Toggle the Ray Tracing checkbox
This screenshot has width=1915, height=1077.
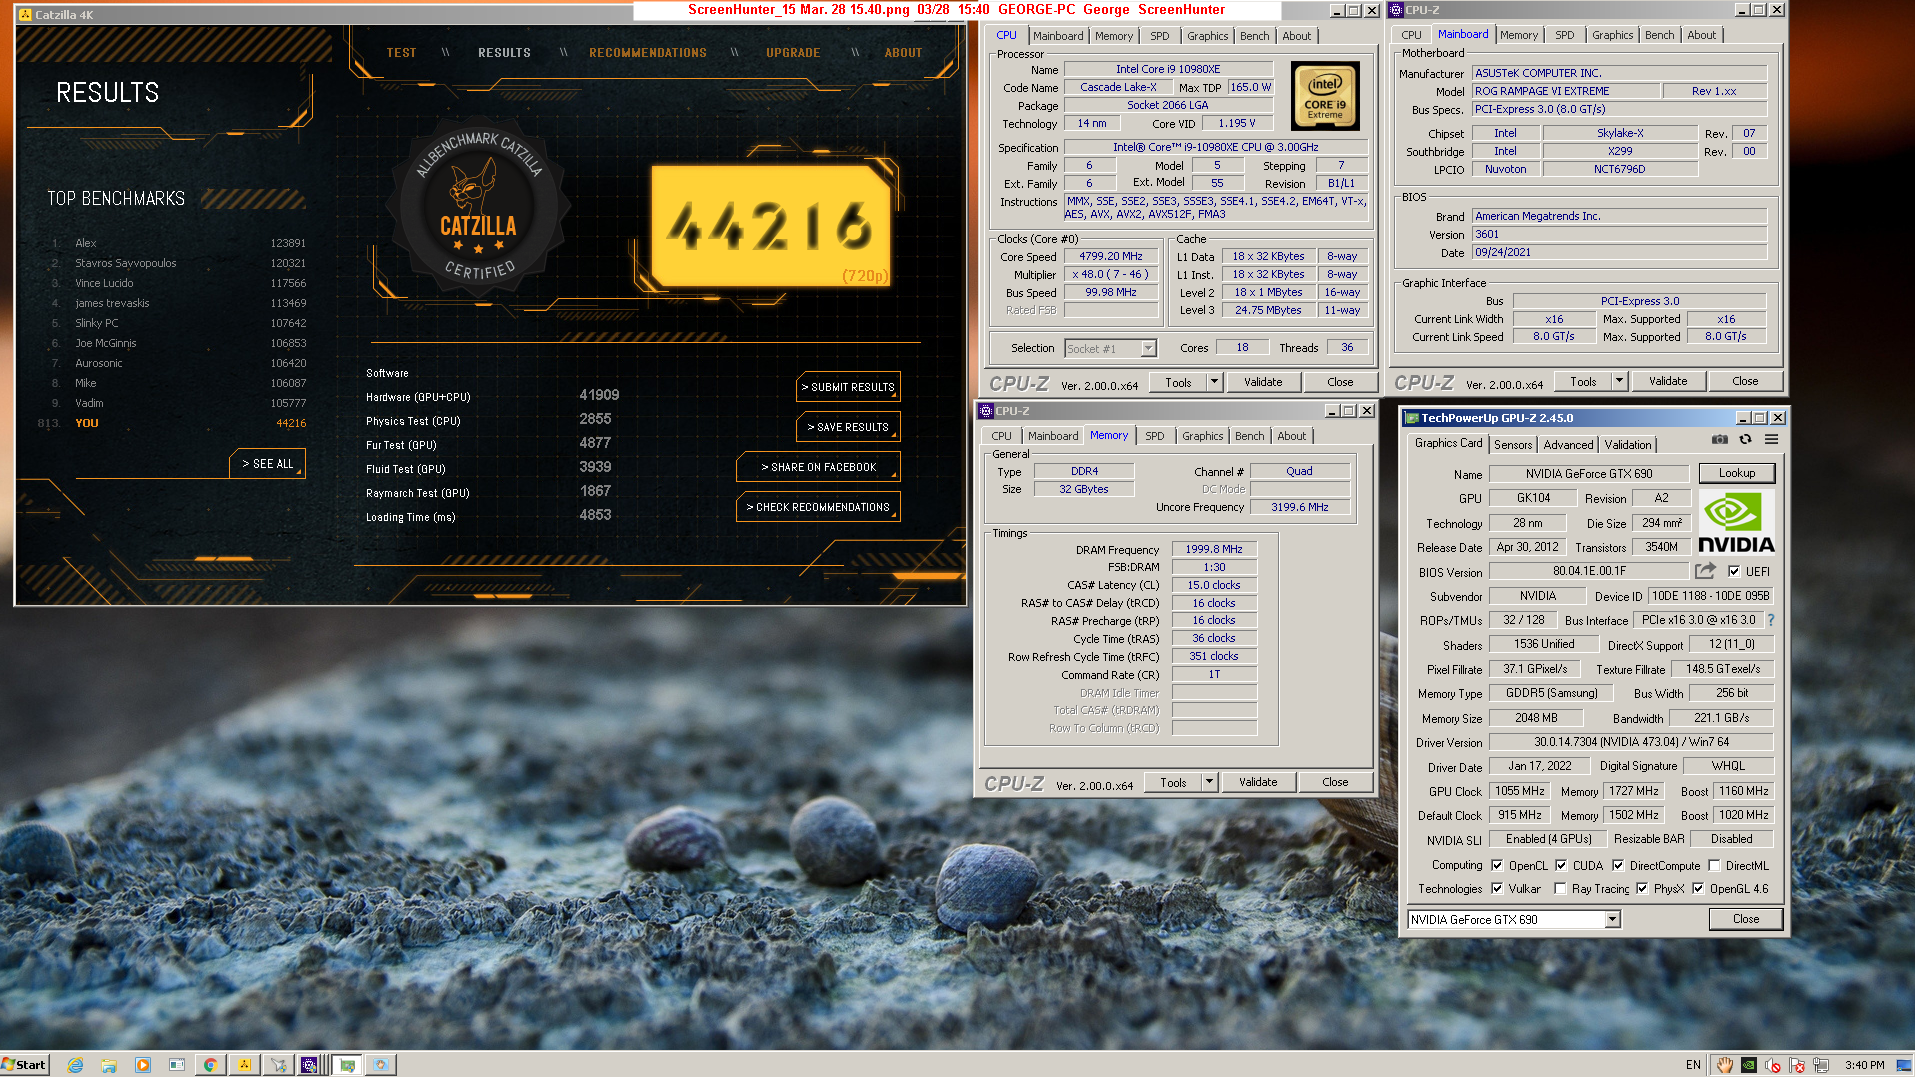coord(1560,889)
